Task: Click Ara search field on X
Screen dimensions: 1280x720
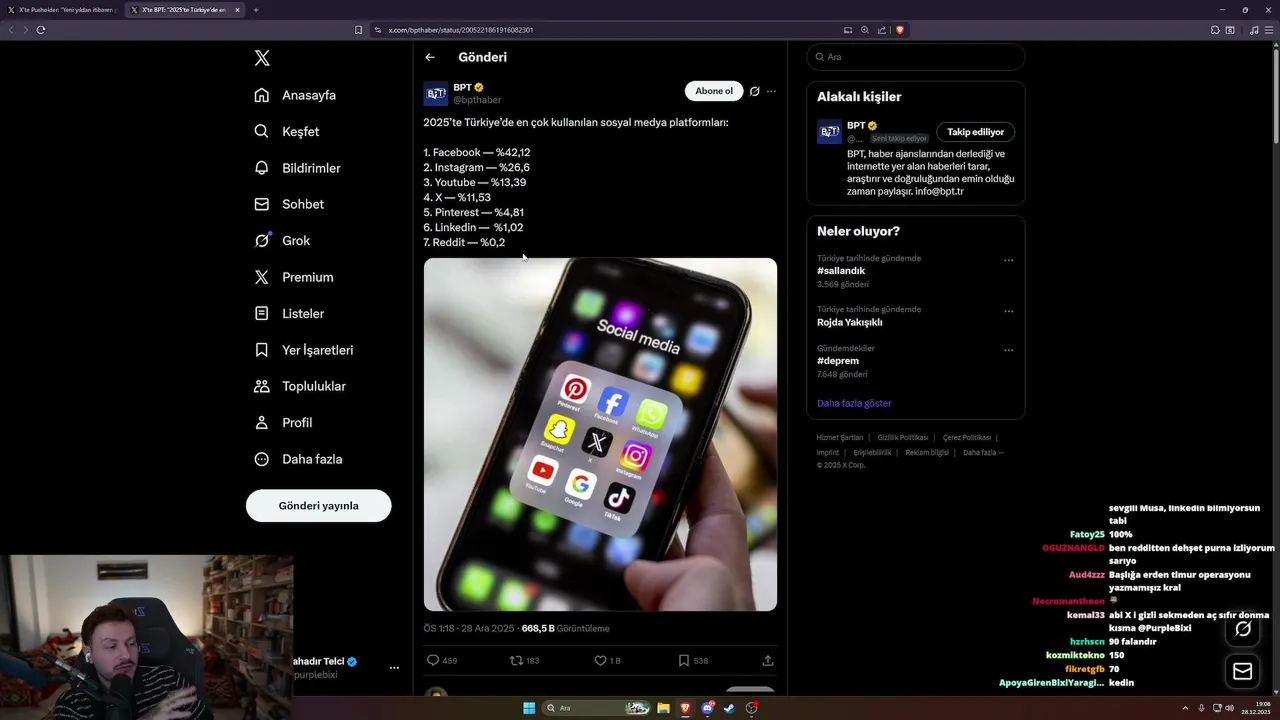Action: (x=916, y=57)
